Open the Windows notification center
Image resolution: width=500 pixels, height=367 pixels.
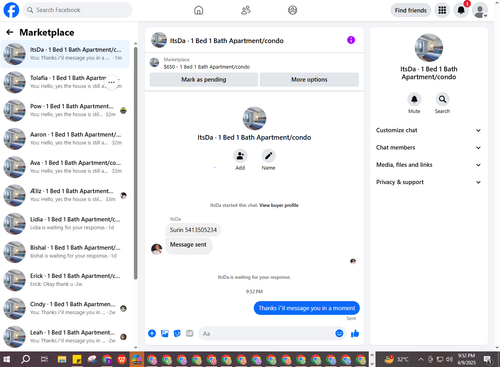(488, 359)
